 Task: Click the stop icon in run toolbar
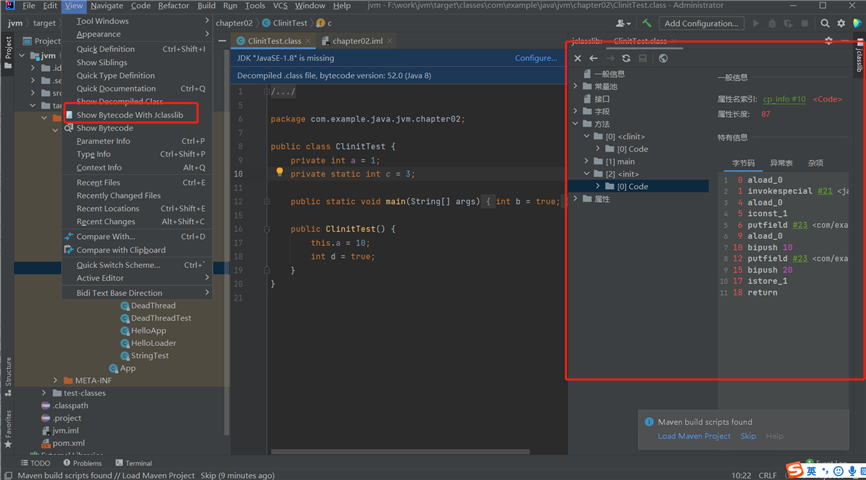pos(805,23)
